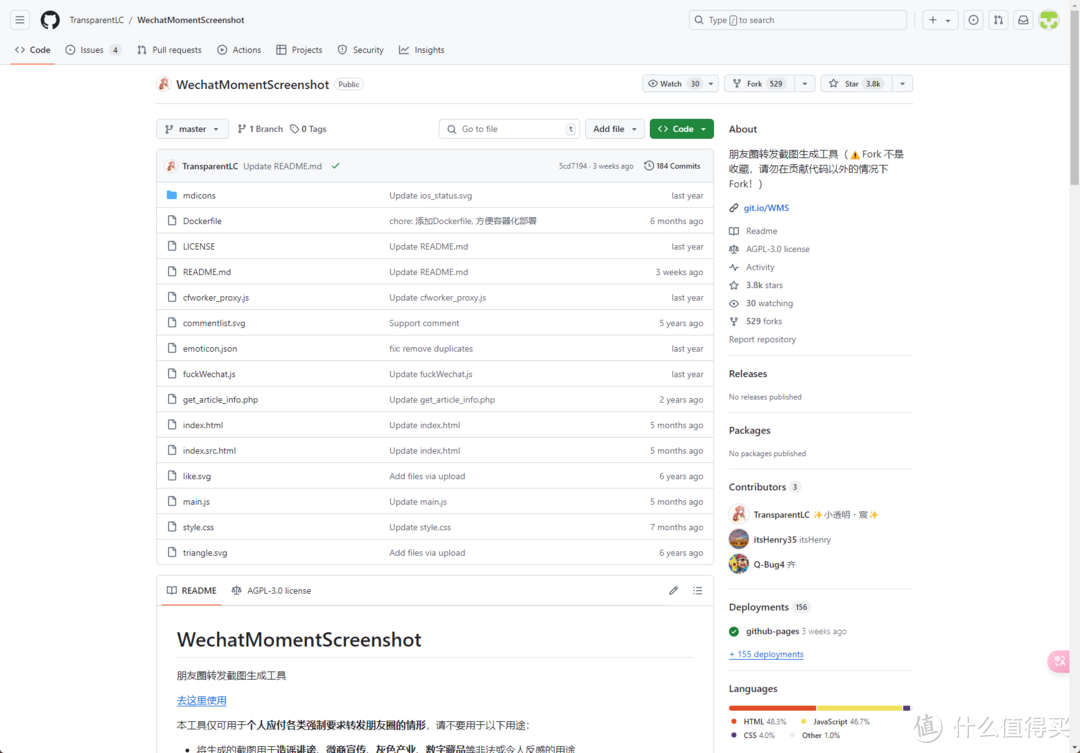Screen dimensions: 1080x753
Task: Open the emoticon.json file
Action: tap(209, 349)
